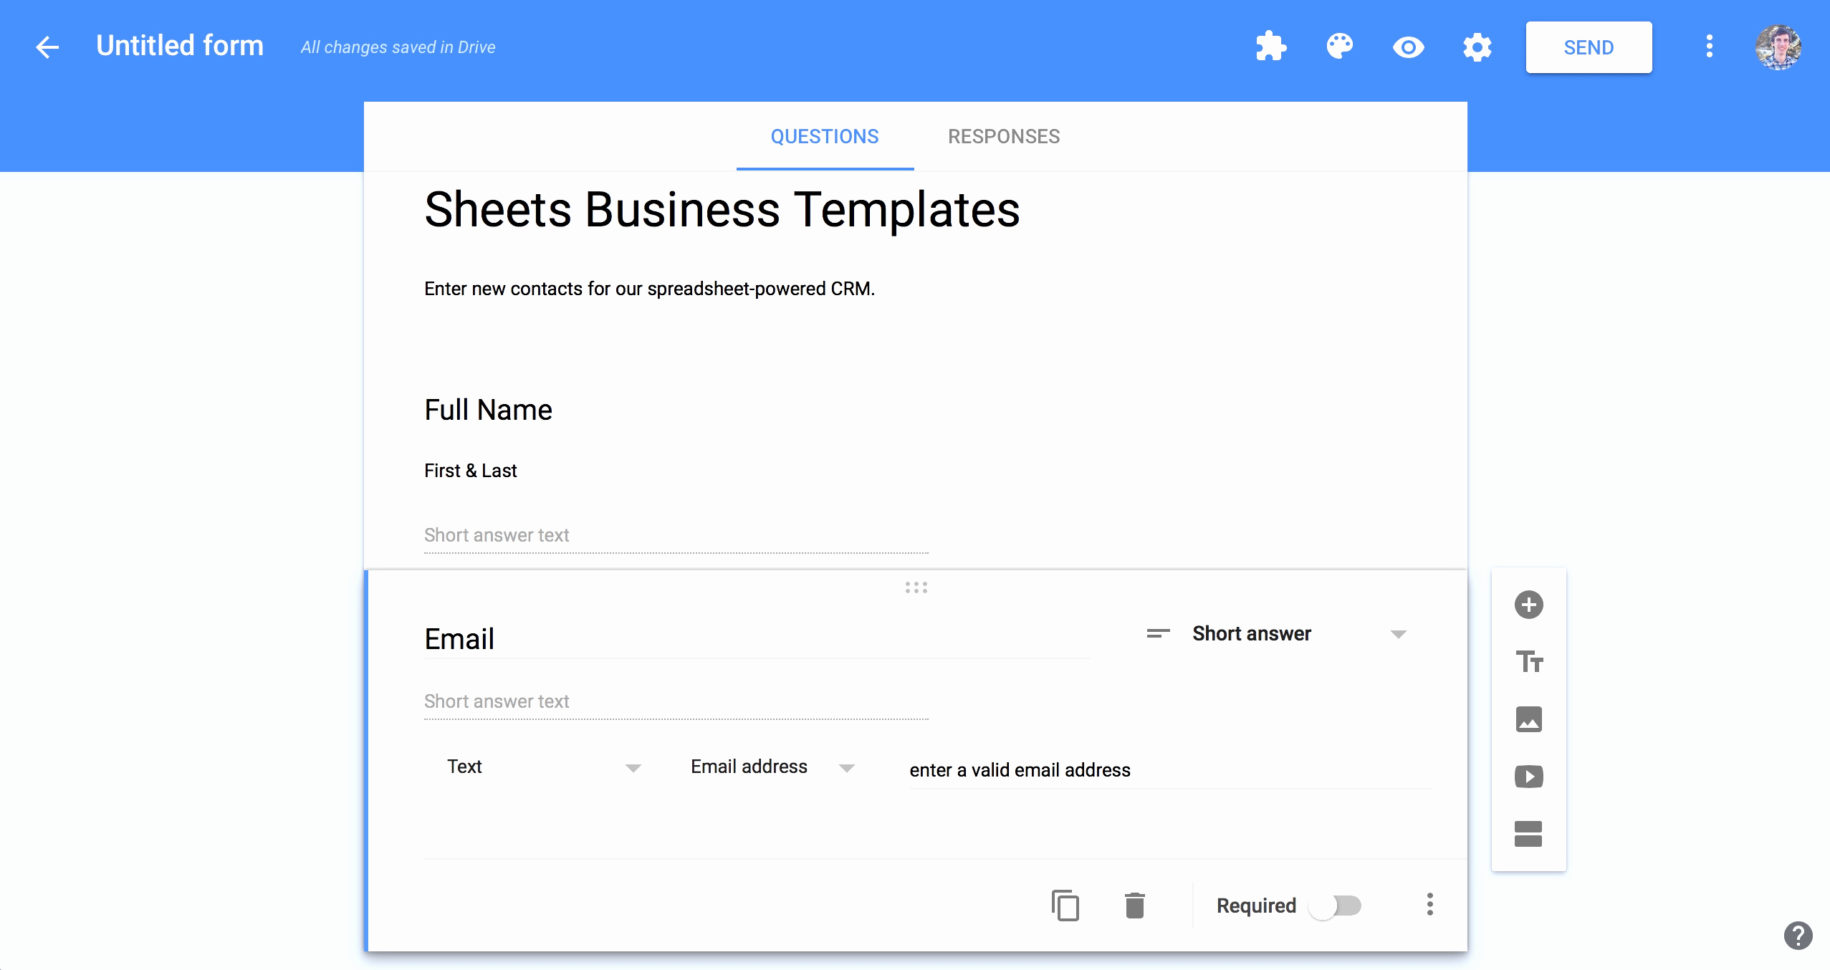Screen dimensions: 1830x970
Task: Open the Add-ons puzzle piece menu
Action: 1270,46
